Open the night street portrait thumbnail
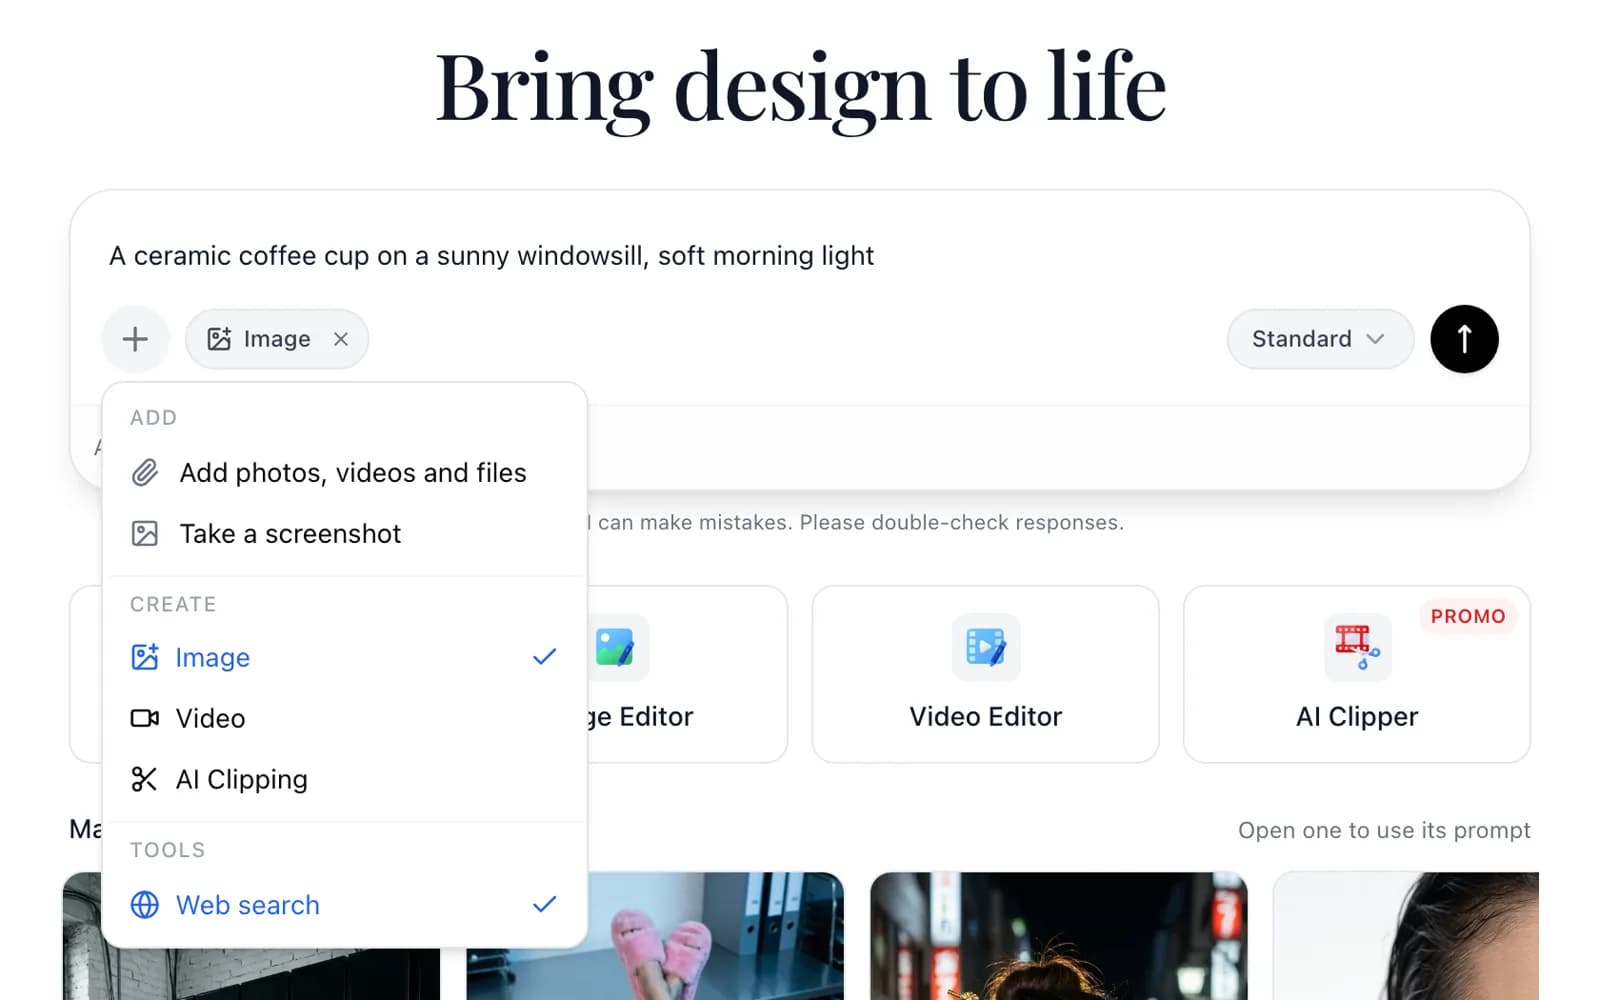This screenshot has height=1000, width=1600. point(1059,936)
